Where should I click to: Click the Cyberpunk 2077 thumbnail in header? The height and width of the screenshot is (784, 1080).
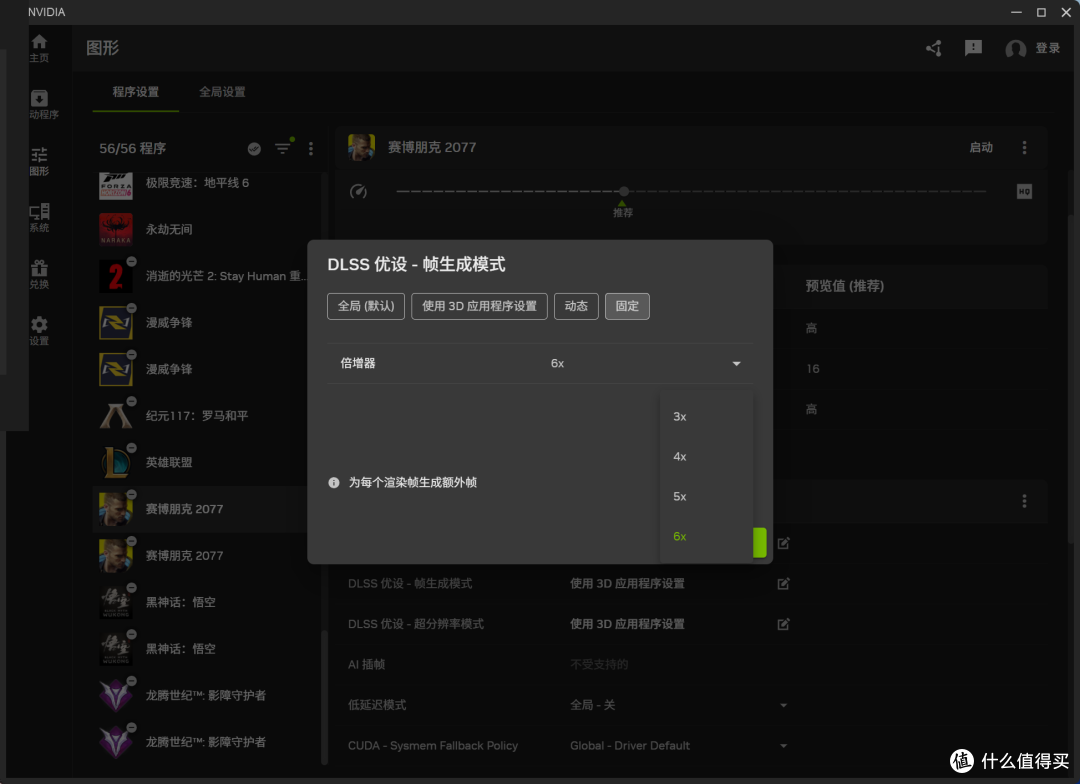[x=361, y=147]
